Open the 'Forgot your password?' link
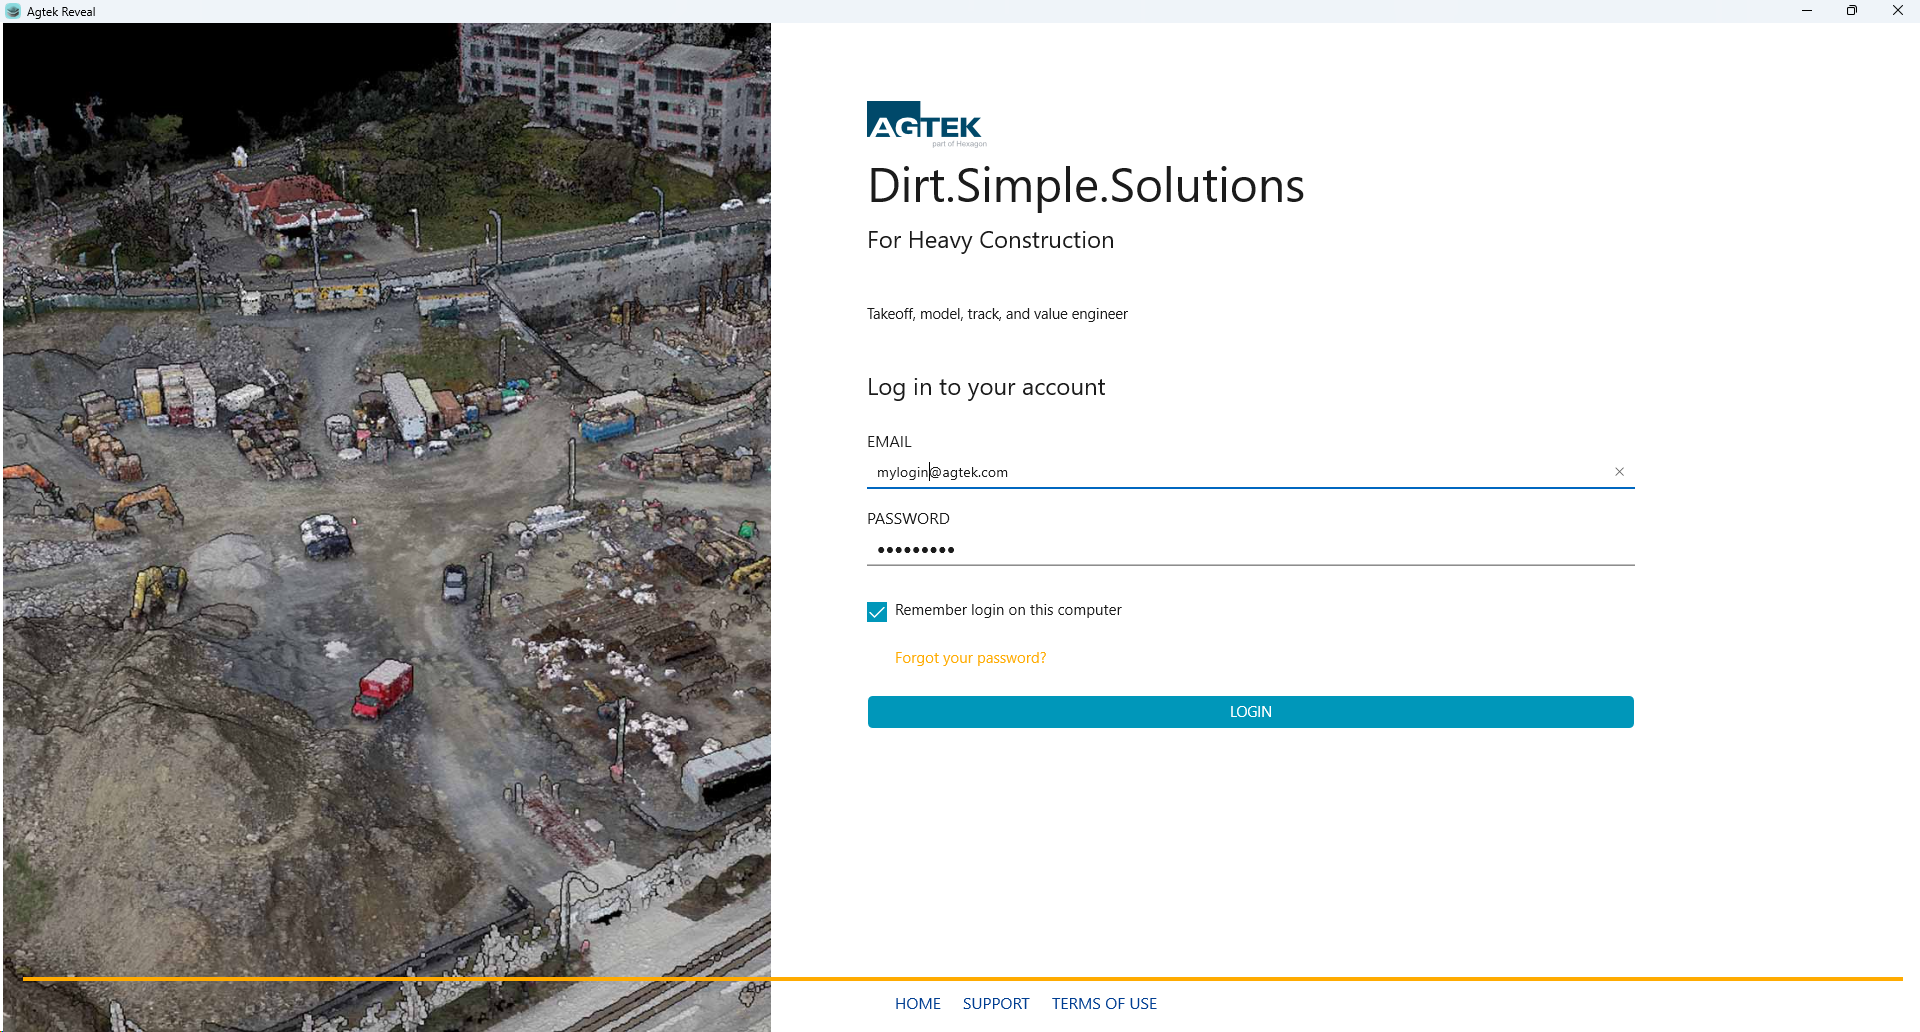Screen dimensions: 1920x1032 (x=970, y=658)
